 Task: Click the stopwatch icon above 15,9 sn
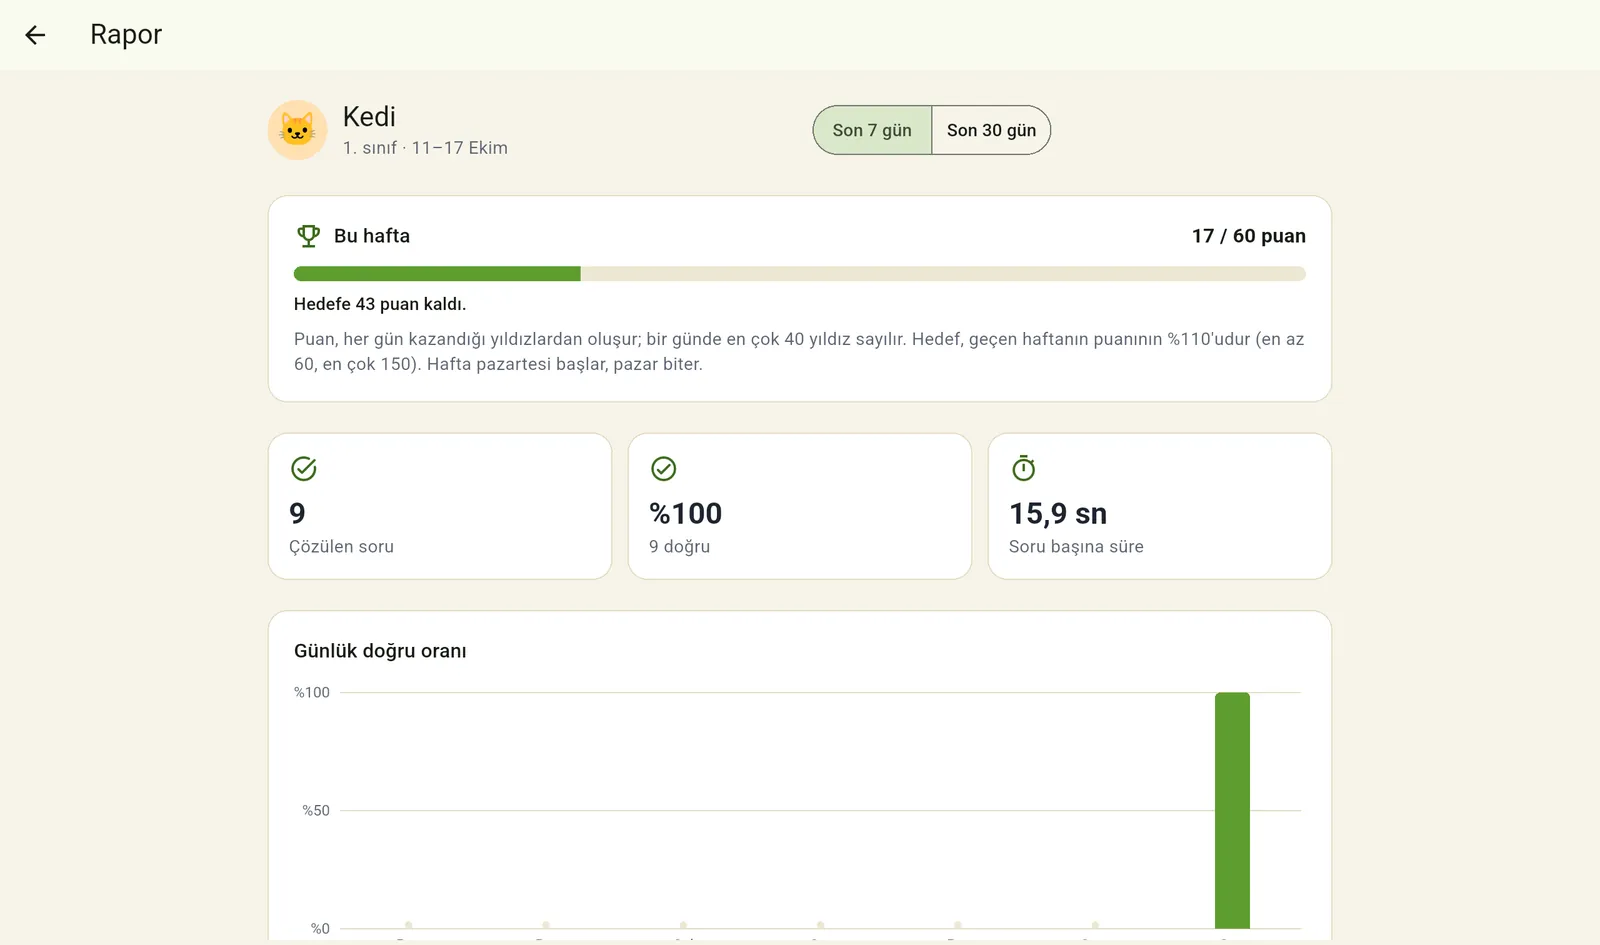[1023, 468]
